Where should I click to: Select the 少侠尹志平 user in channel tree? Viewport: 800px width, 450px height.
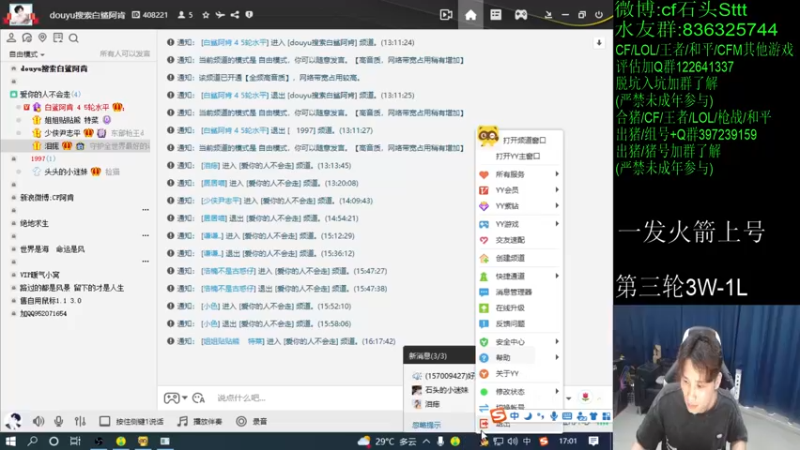click(62, 133)
